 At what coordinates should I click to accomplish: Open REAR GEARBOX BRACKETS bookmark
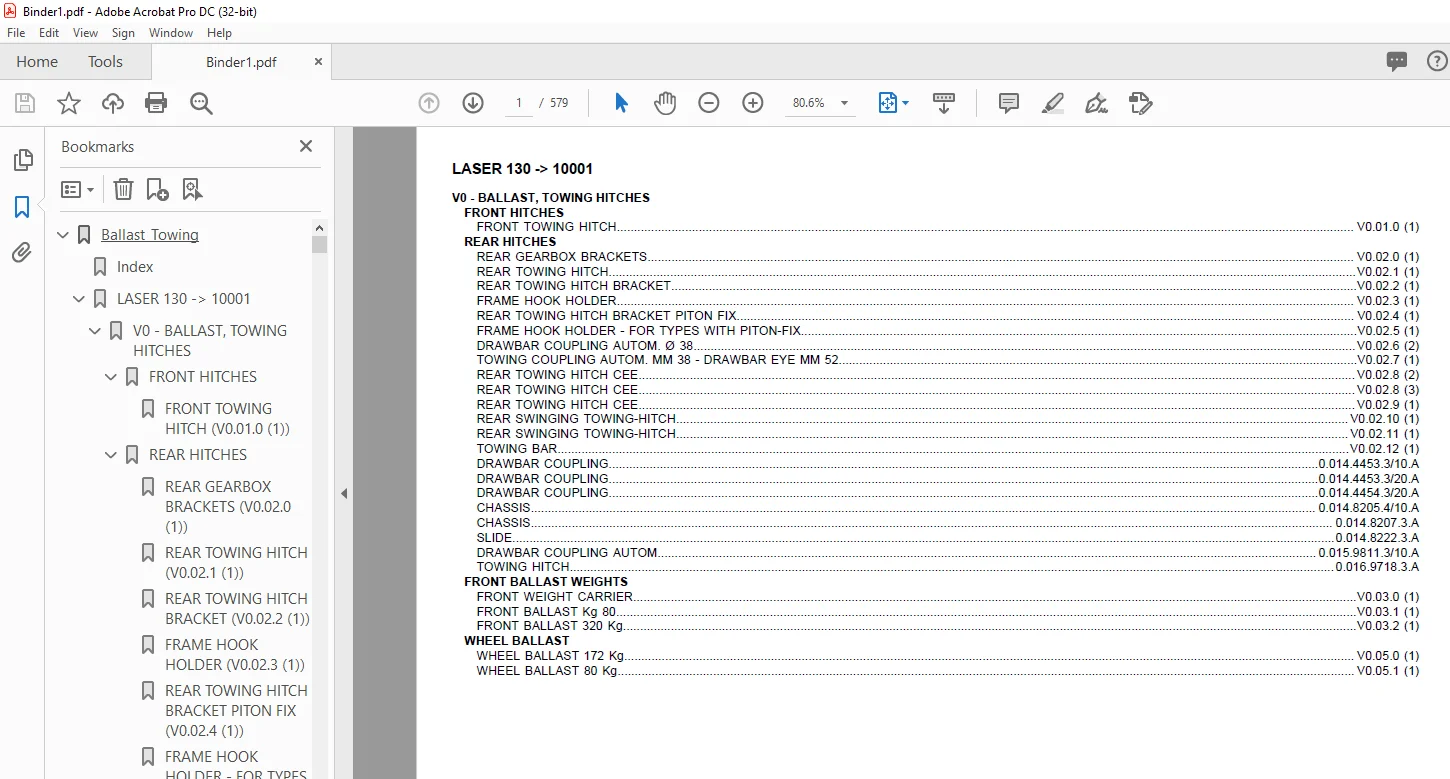228,507
